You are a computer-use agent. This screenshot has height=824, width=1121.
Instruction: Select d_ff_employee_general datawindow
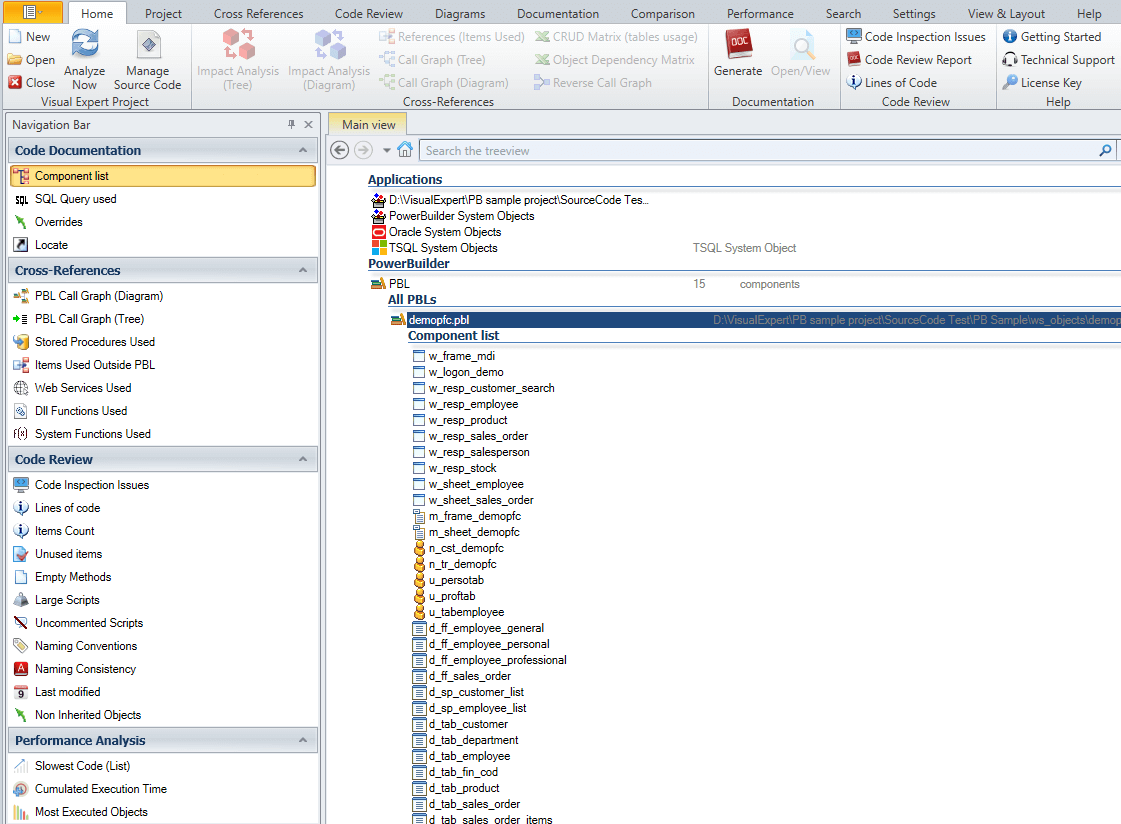(x=486, y=628)
